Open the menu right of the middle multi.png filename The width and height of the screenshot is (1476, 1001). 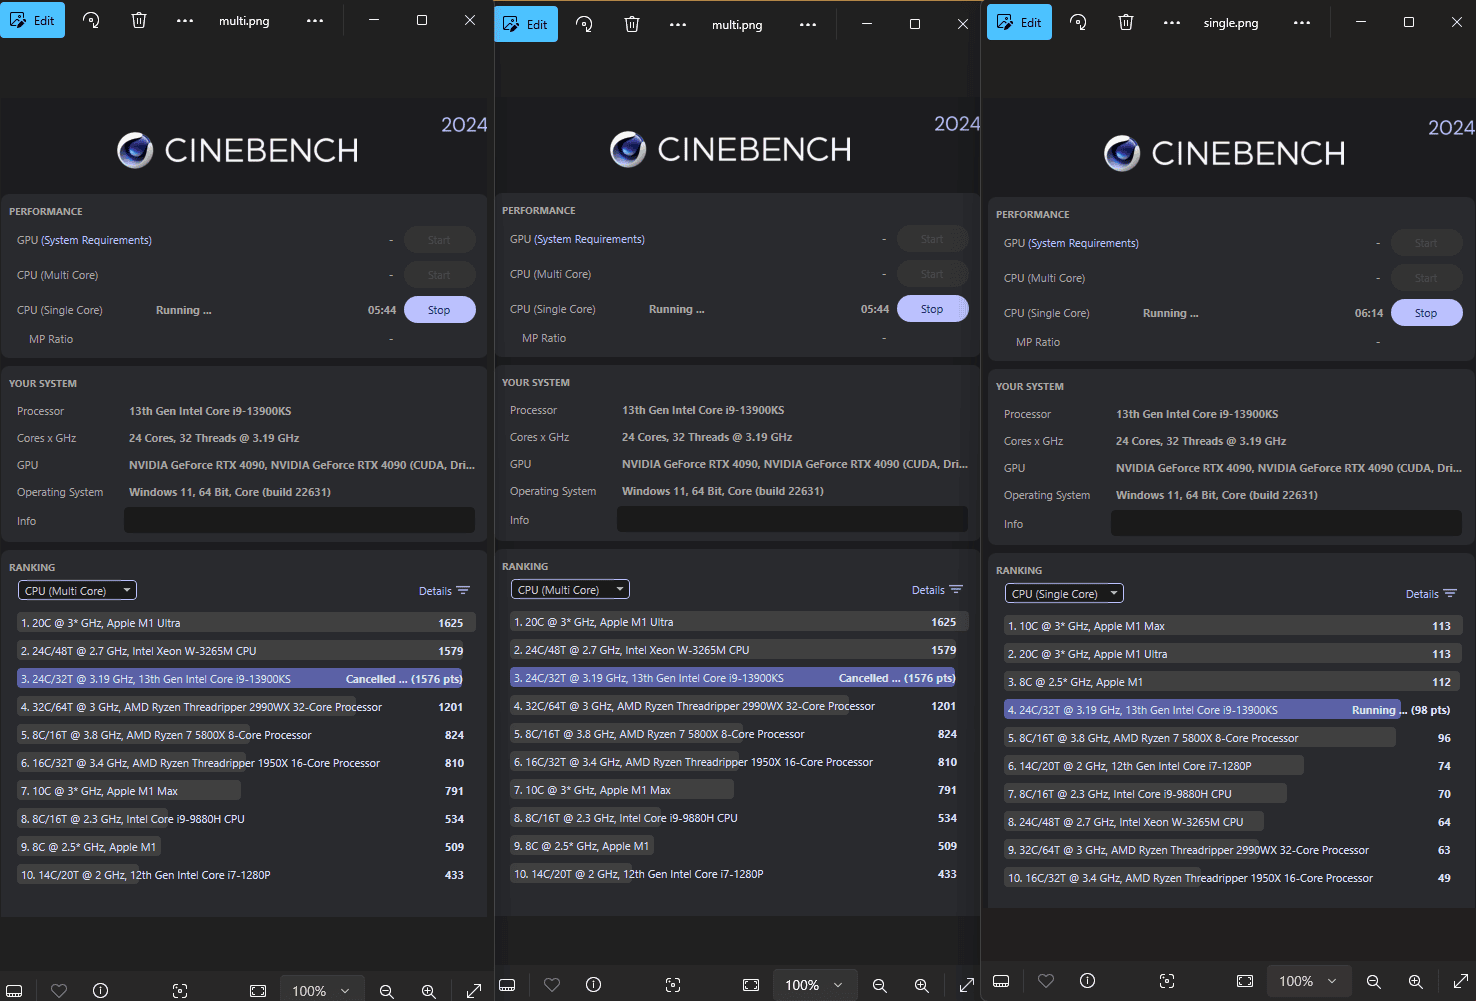(x=808, y=24)
